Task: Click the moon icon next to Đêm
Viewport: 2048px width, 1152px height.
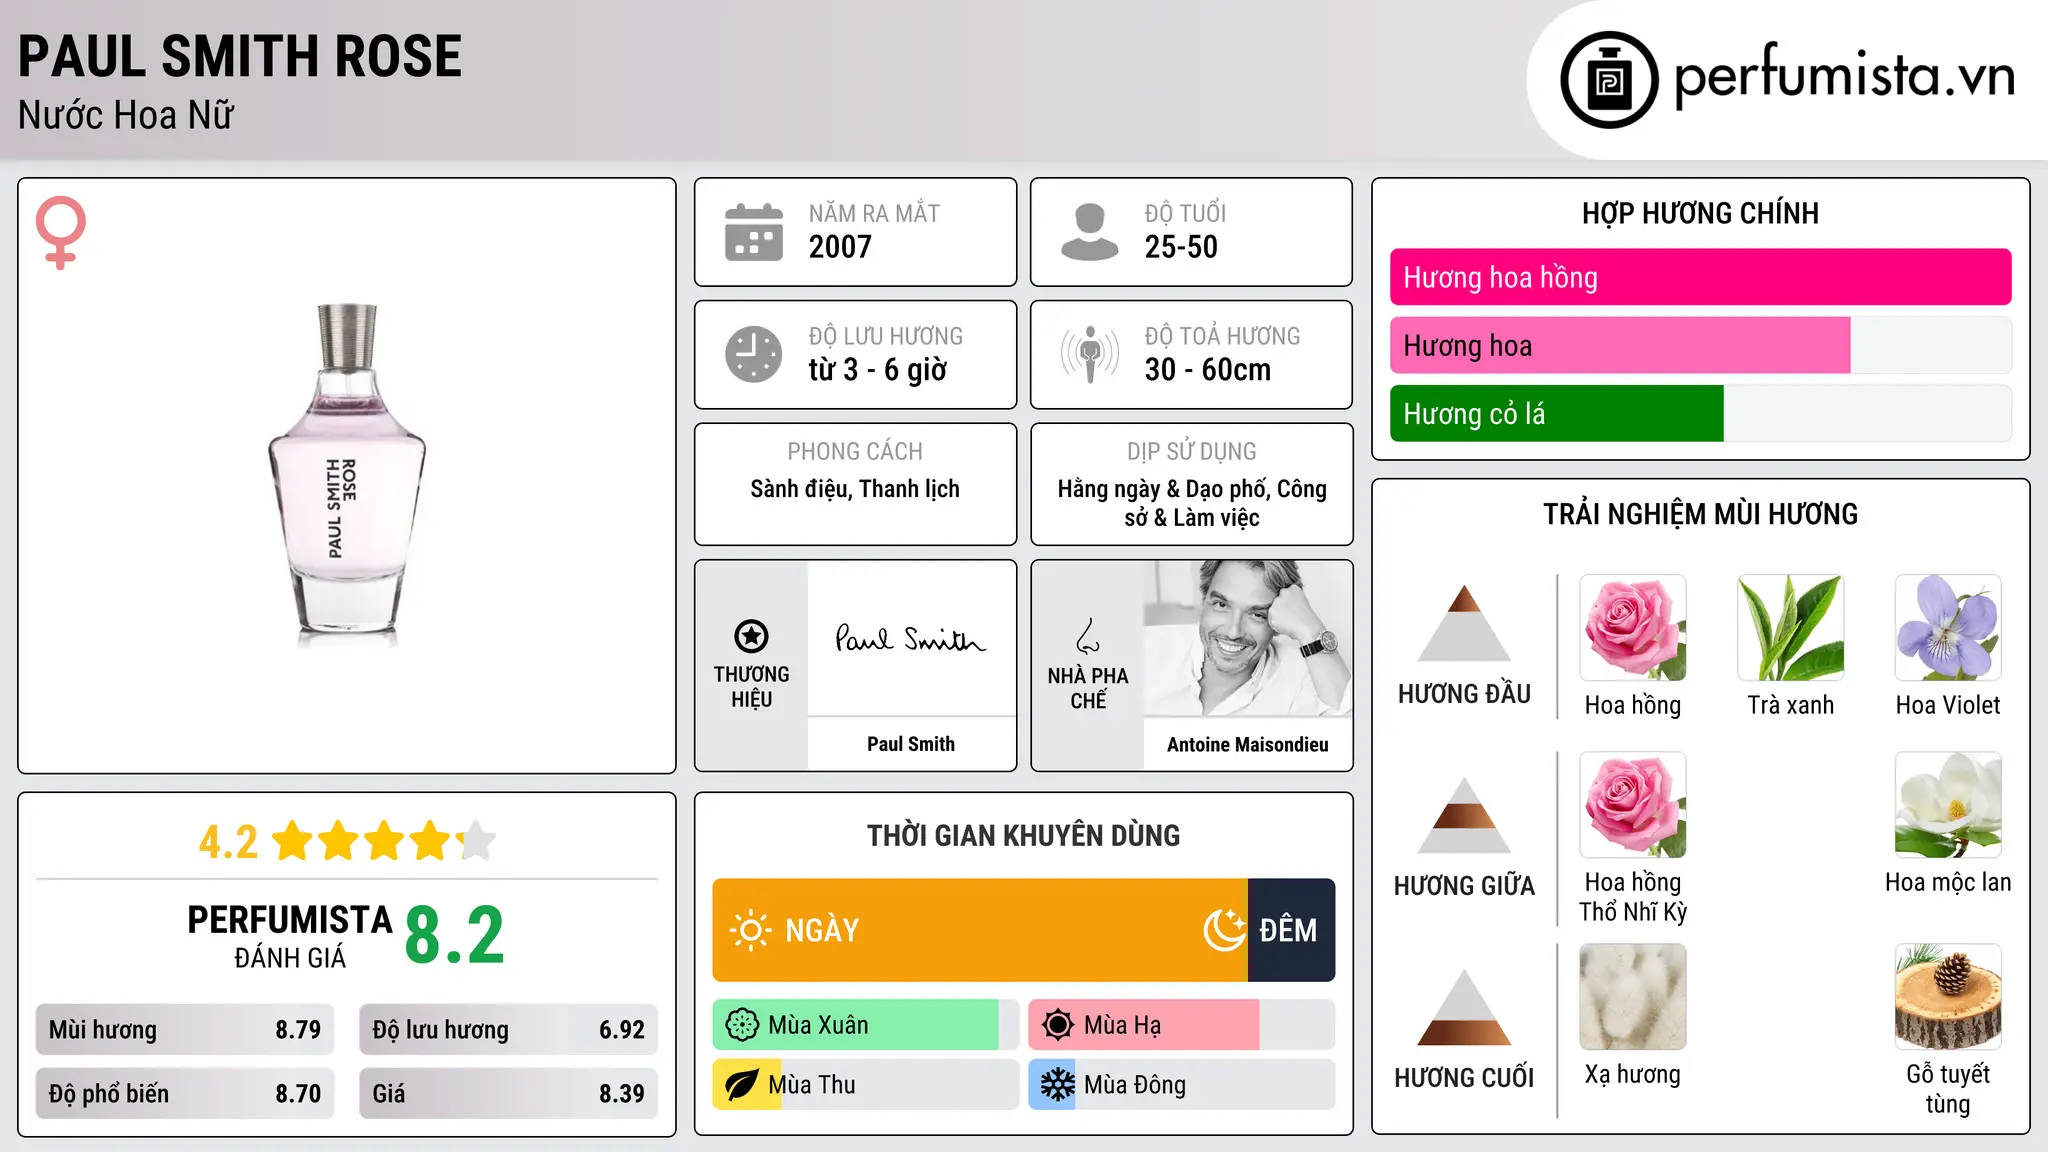Action: tap(1225, 930)
